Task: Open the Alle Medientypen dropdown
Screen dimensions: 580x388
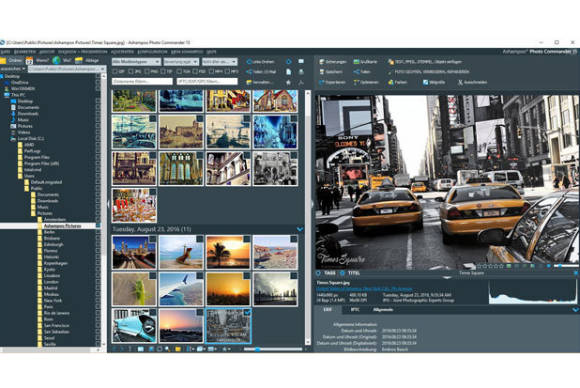Action: (136, 62)
